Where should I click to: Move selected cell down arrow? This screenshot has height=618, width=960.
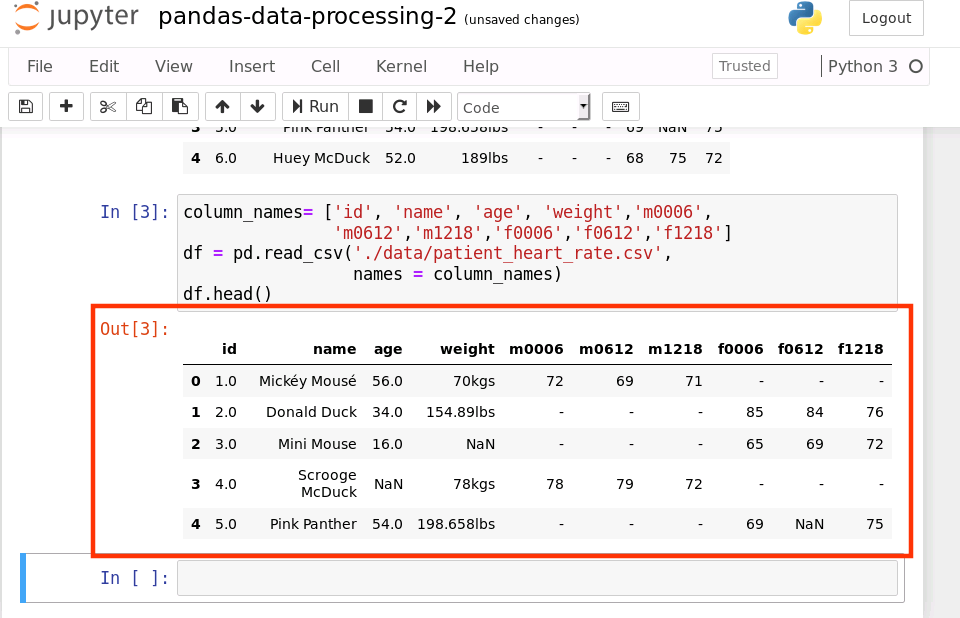(257, 106)
